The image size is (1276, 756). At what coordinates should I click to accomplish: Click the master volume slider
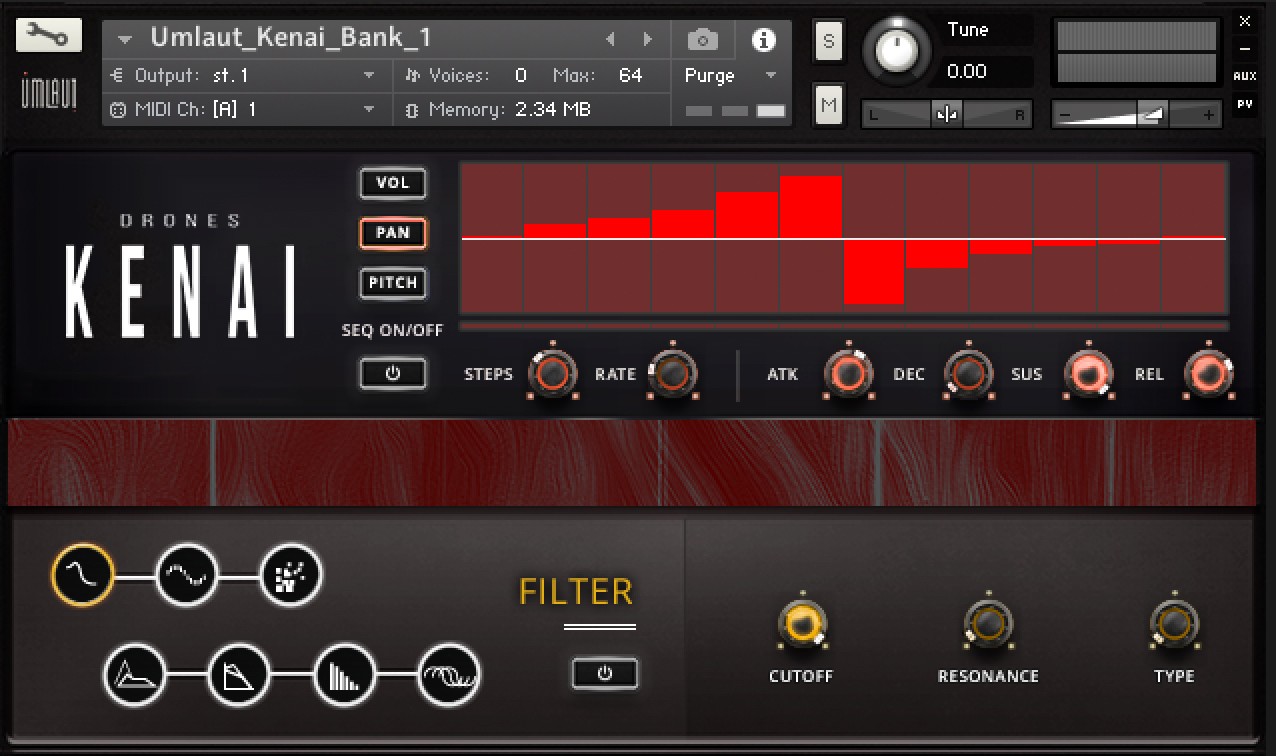pyautogui.click(x=1137, y=115)
